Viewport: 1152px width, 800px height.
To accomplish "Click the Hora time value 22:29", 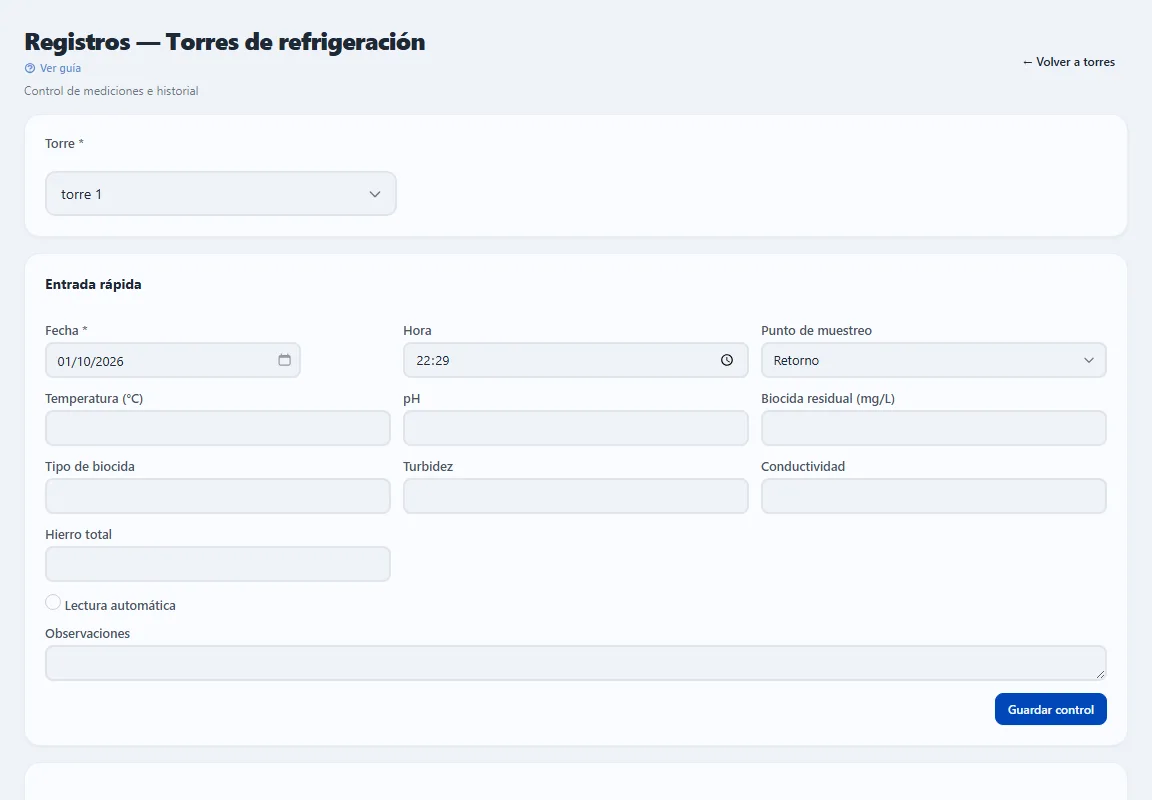I will pyautogui.click(x=433, y=361).
